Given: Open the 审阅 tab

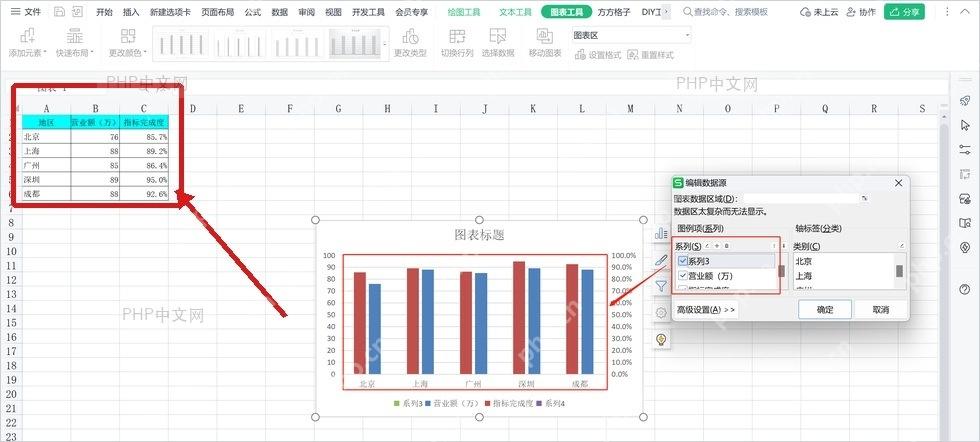Looking at the screenshot, I should [306, 12].
